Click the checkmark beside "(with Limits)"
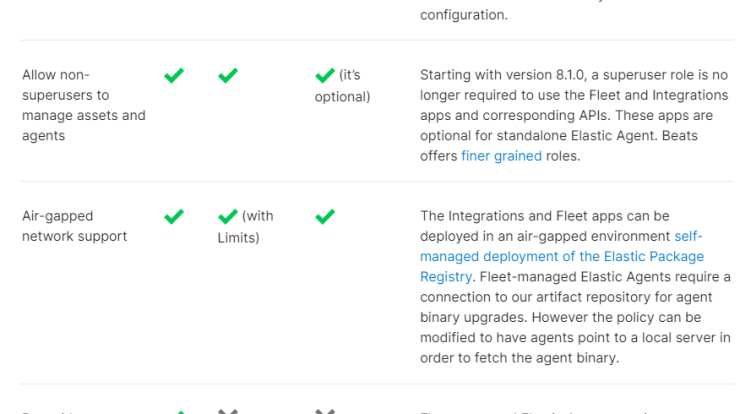 pyautogui.click(x=228, y=217)
